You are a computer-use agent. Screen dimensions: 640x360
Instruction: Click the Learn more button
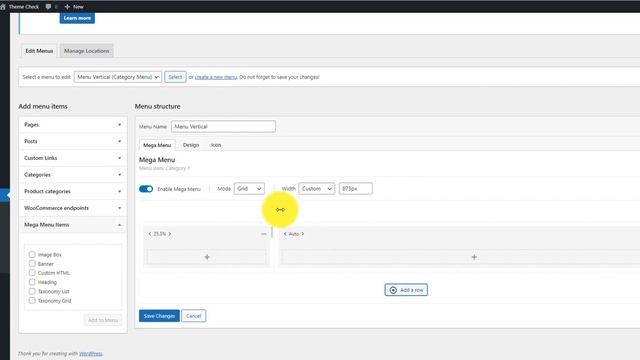coord(77,18)
